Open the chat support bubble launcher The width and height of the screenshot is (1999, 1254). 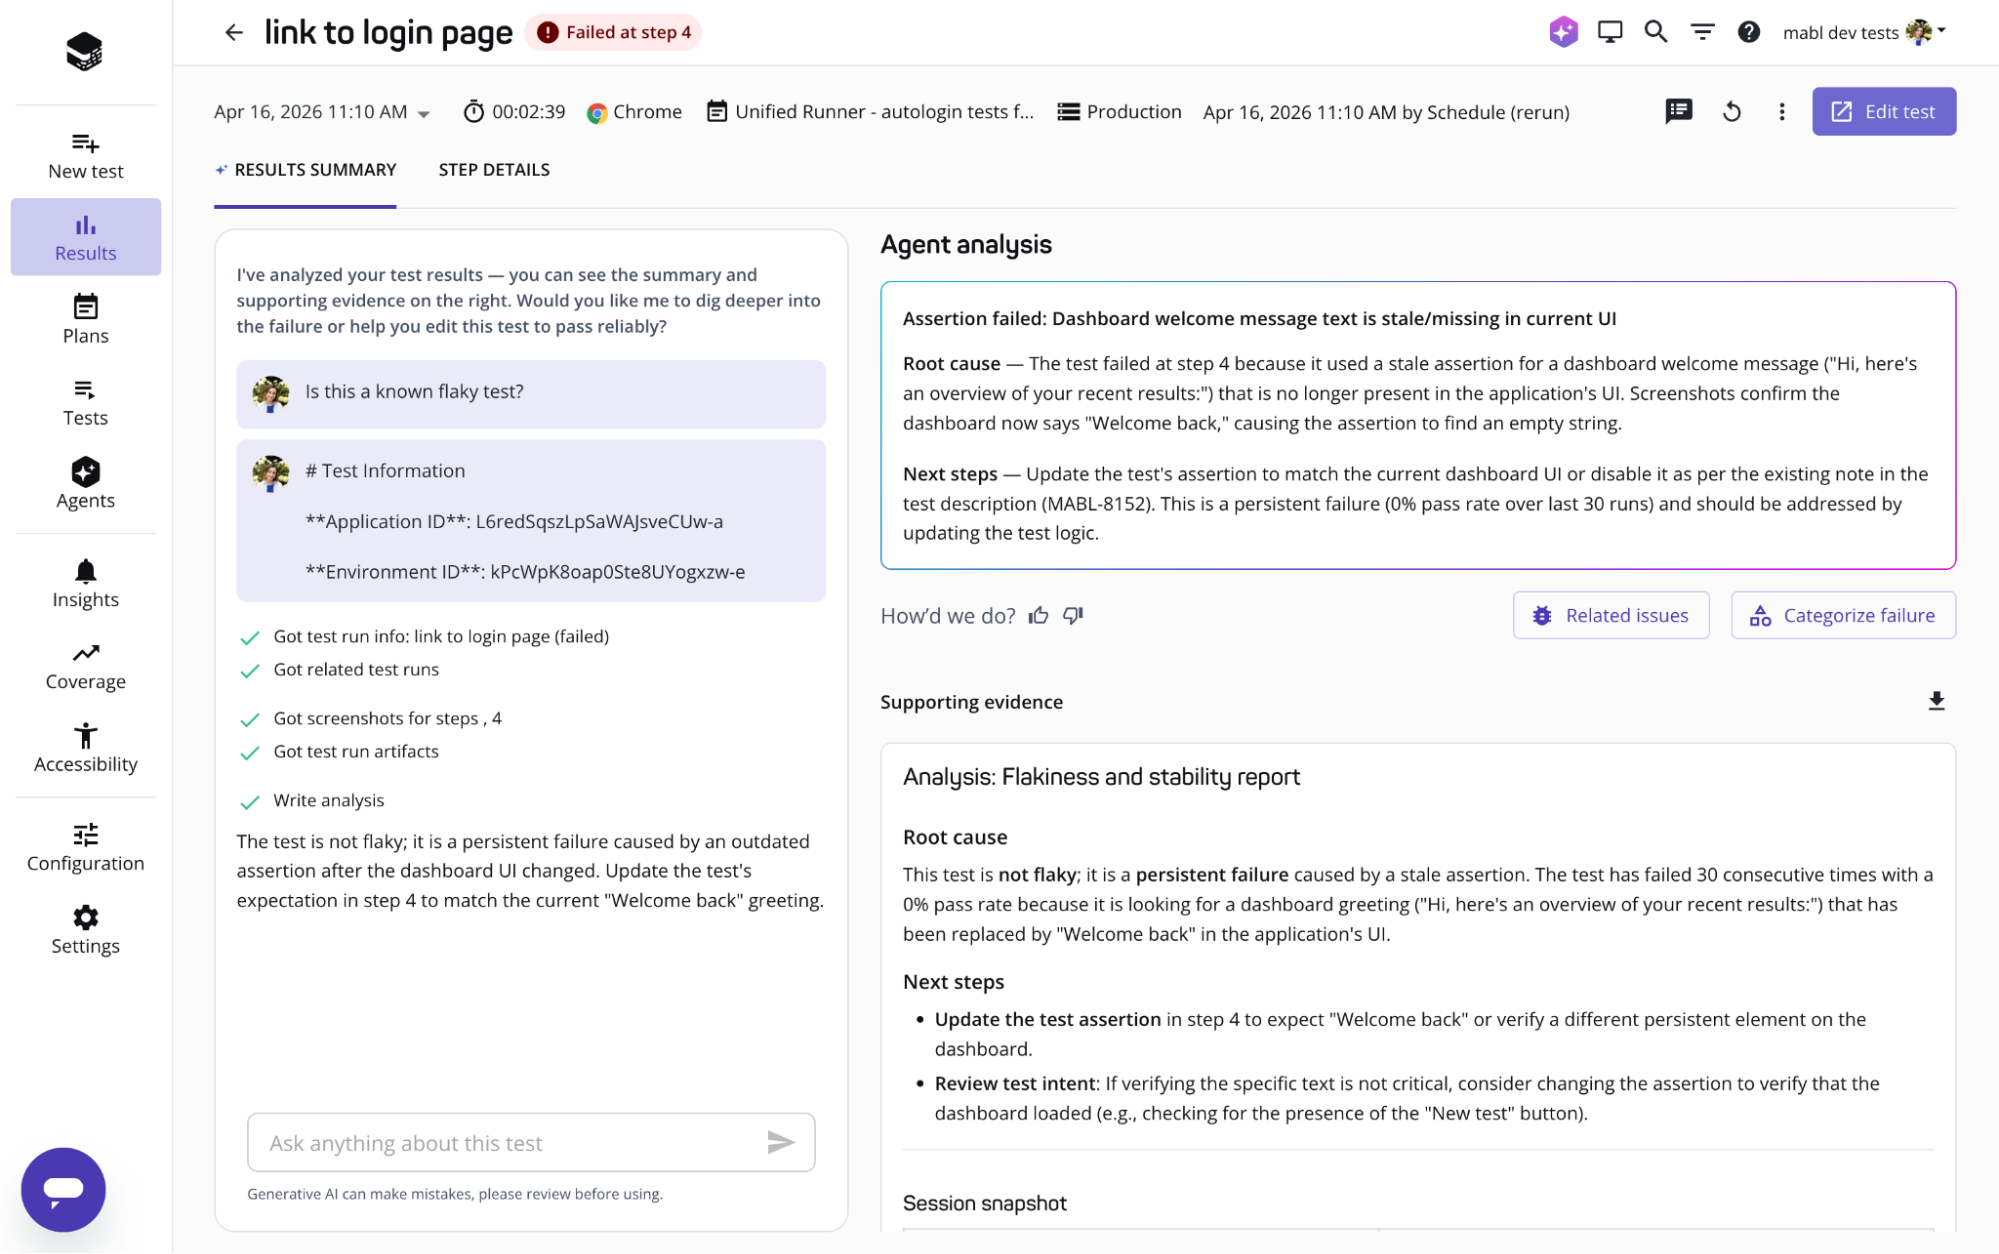click(x=63, y=1189)
